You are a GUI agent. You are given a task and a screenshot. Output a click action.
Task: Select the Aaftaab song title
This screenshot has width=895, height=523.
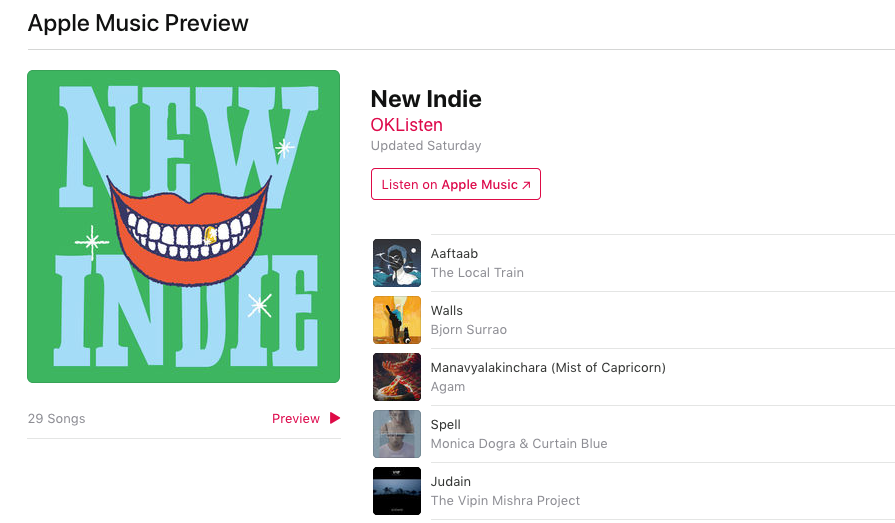(x=454, y=254)
